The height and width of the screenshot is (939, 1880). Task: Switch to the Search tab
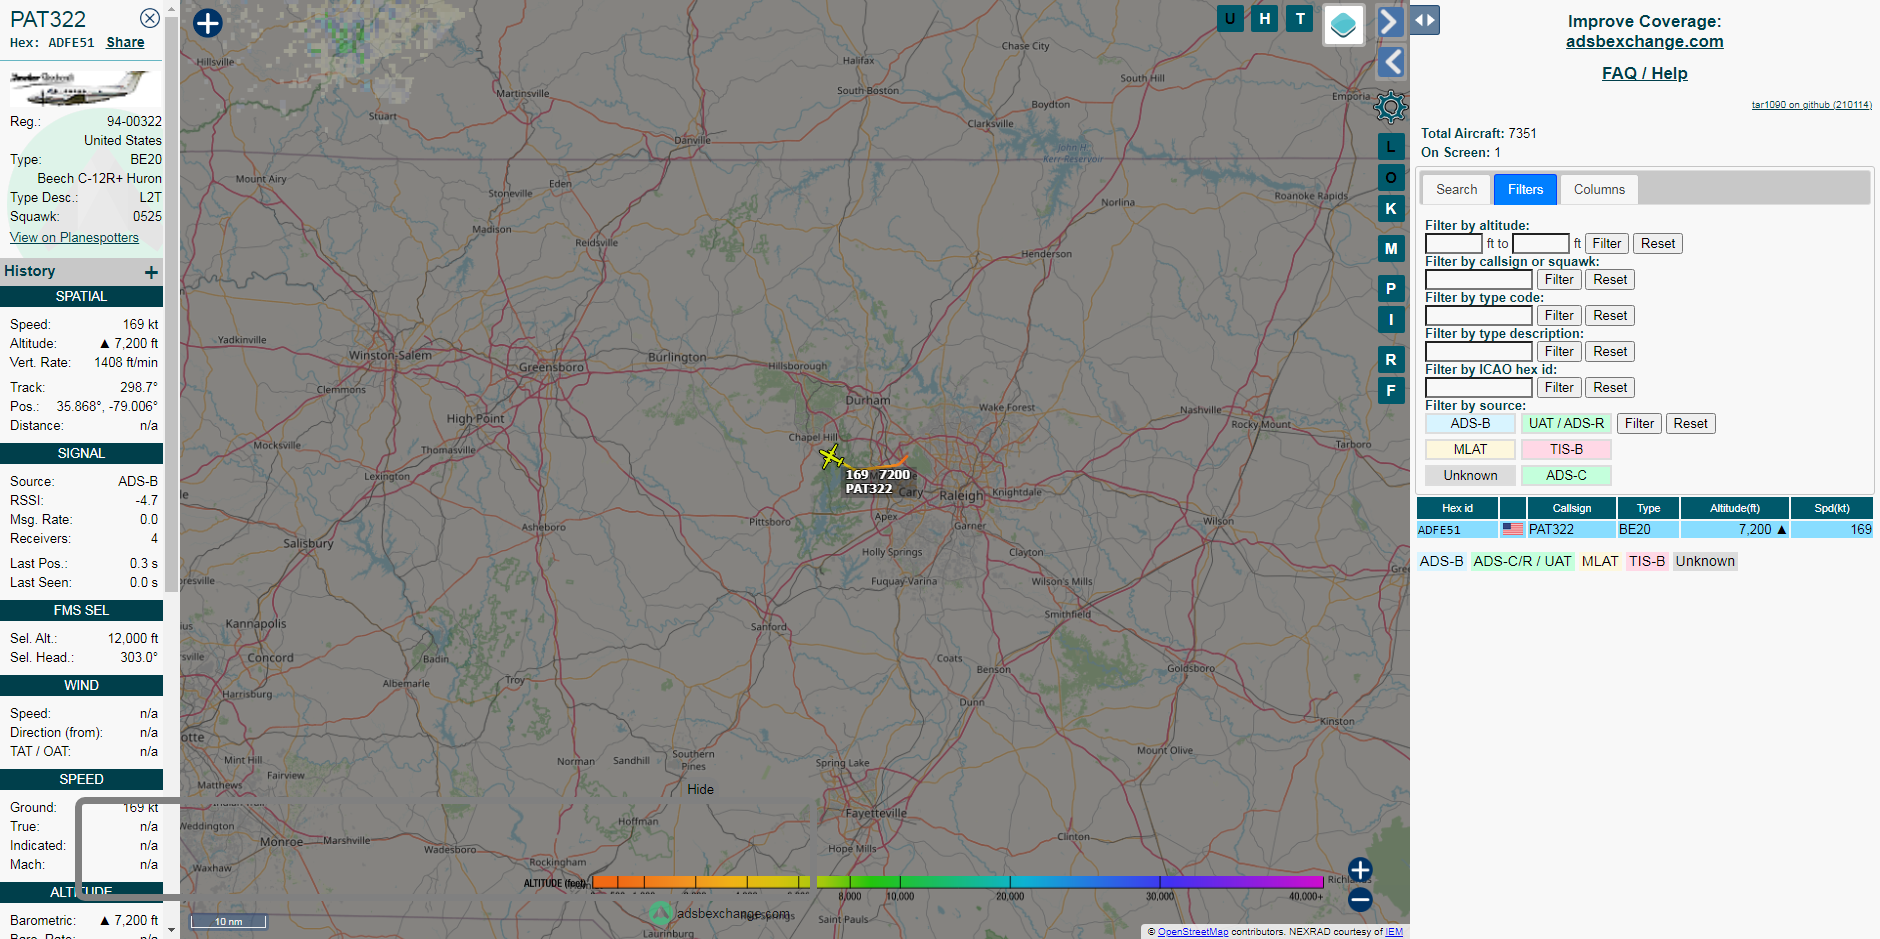tap(1456, 189)
